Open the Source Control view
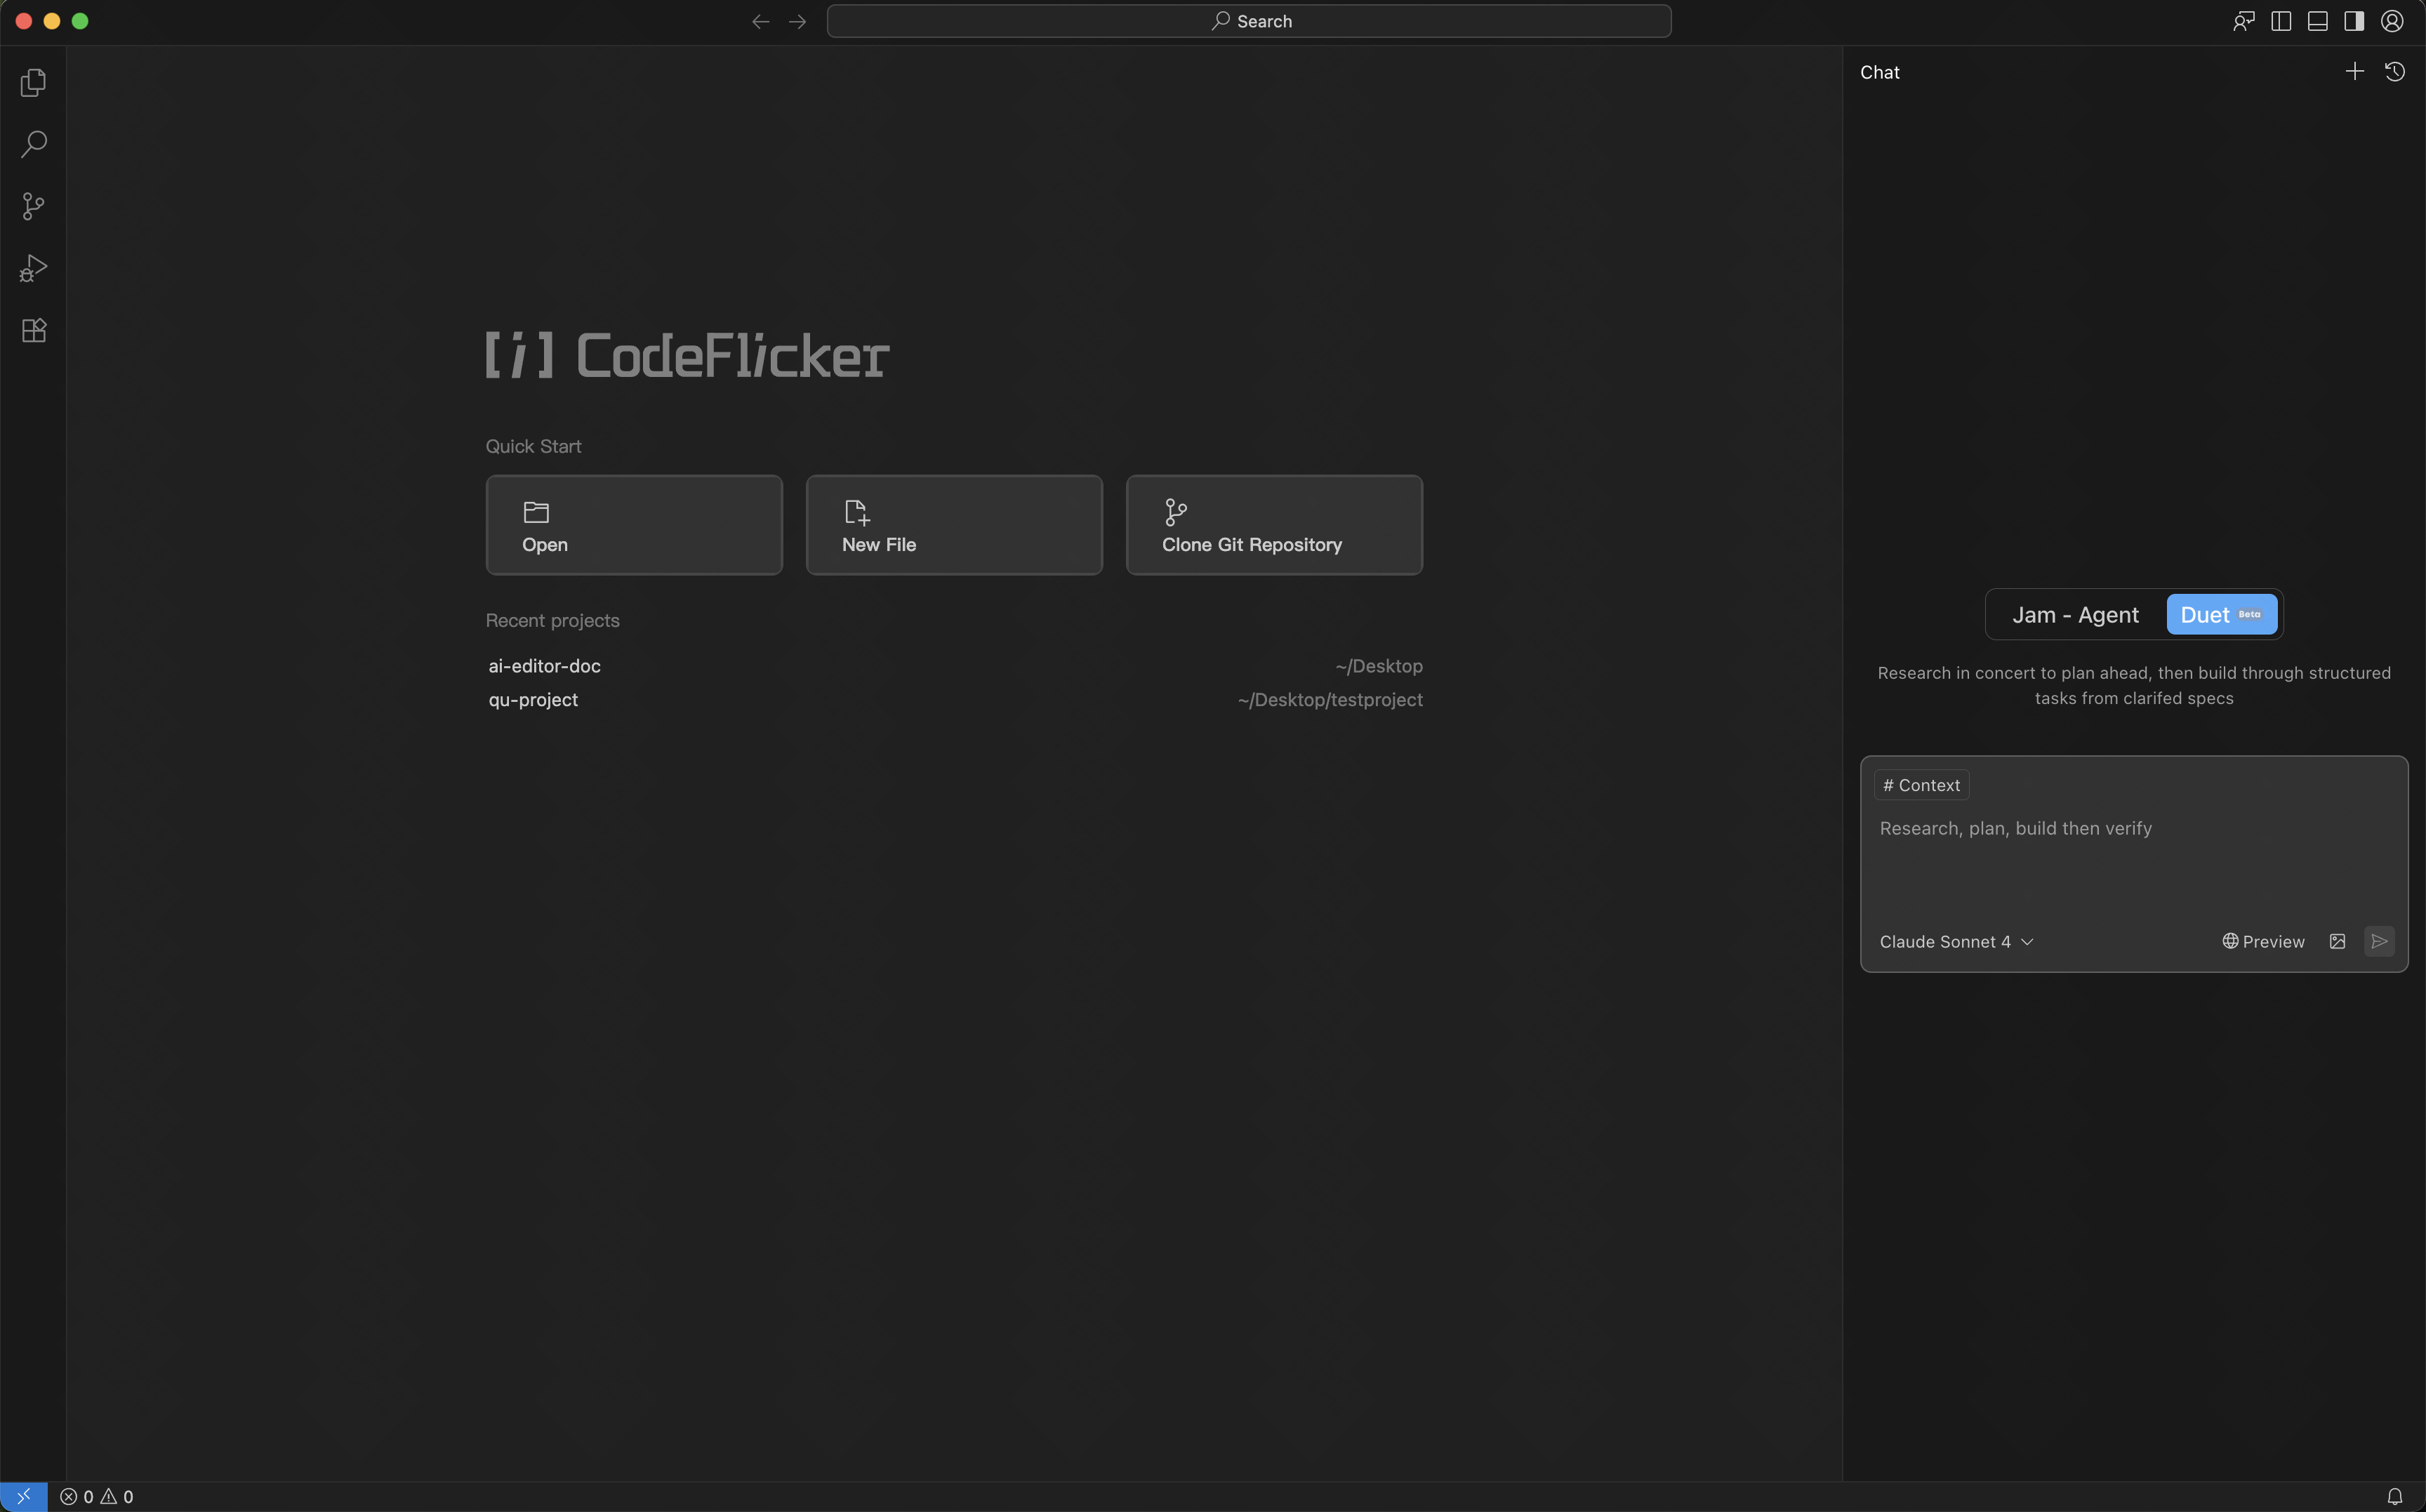 tap(33, 206)
